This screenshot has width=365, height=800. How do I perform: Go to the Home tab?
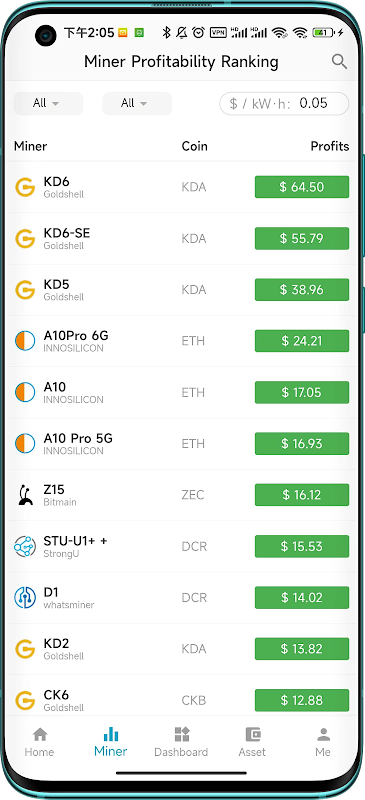pyautogui.click(x=39, y=742)
